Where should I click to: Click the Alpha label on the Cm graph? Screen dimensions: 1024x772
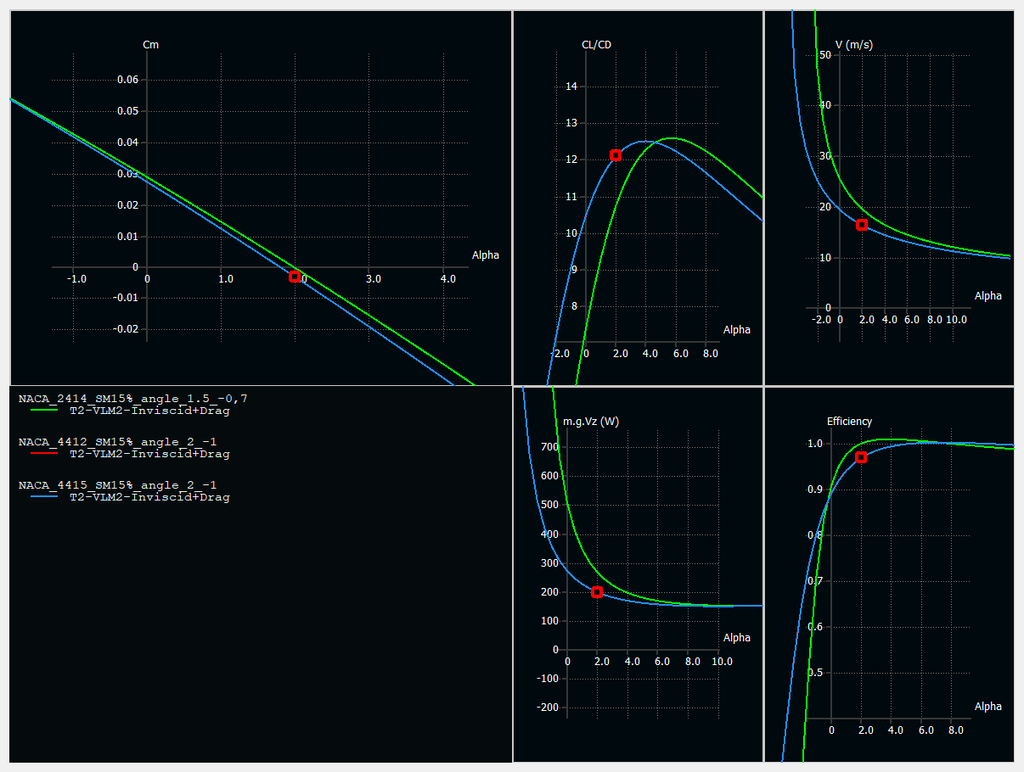pyautogui.click(x=485, y=255)
